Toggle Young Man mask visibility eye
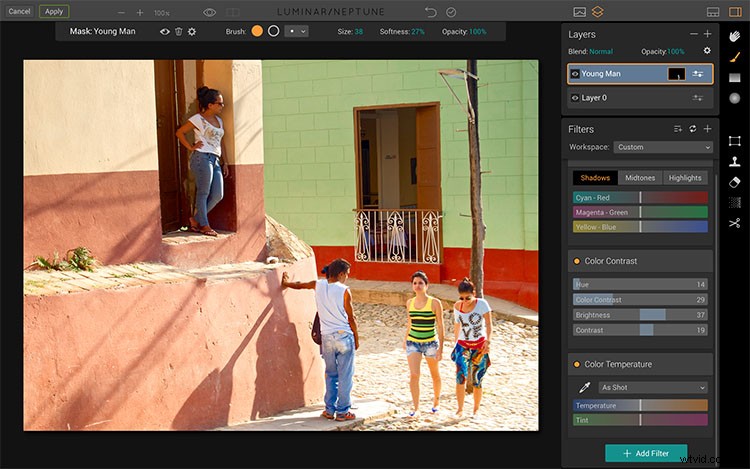The width and height of the screenshot is (750, 469). point(165,32)
